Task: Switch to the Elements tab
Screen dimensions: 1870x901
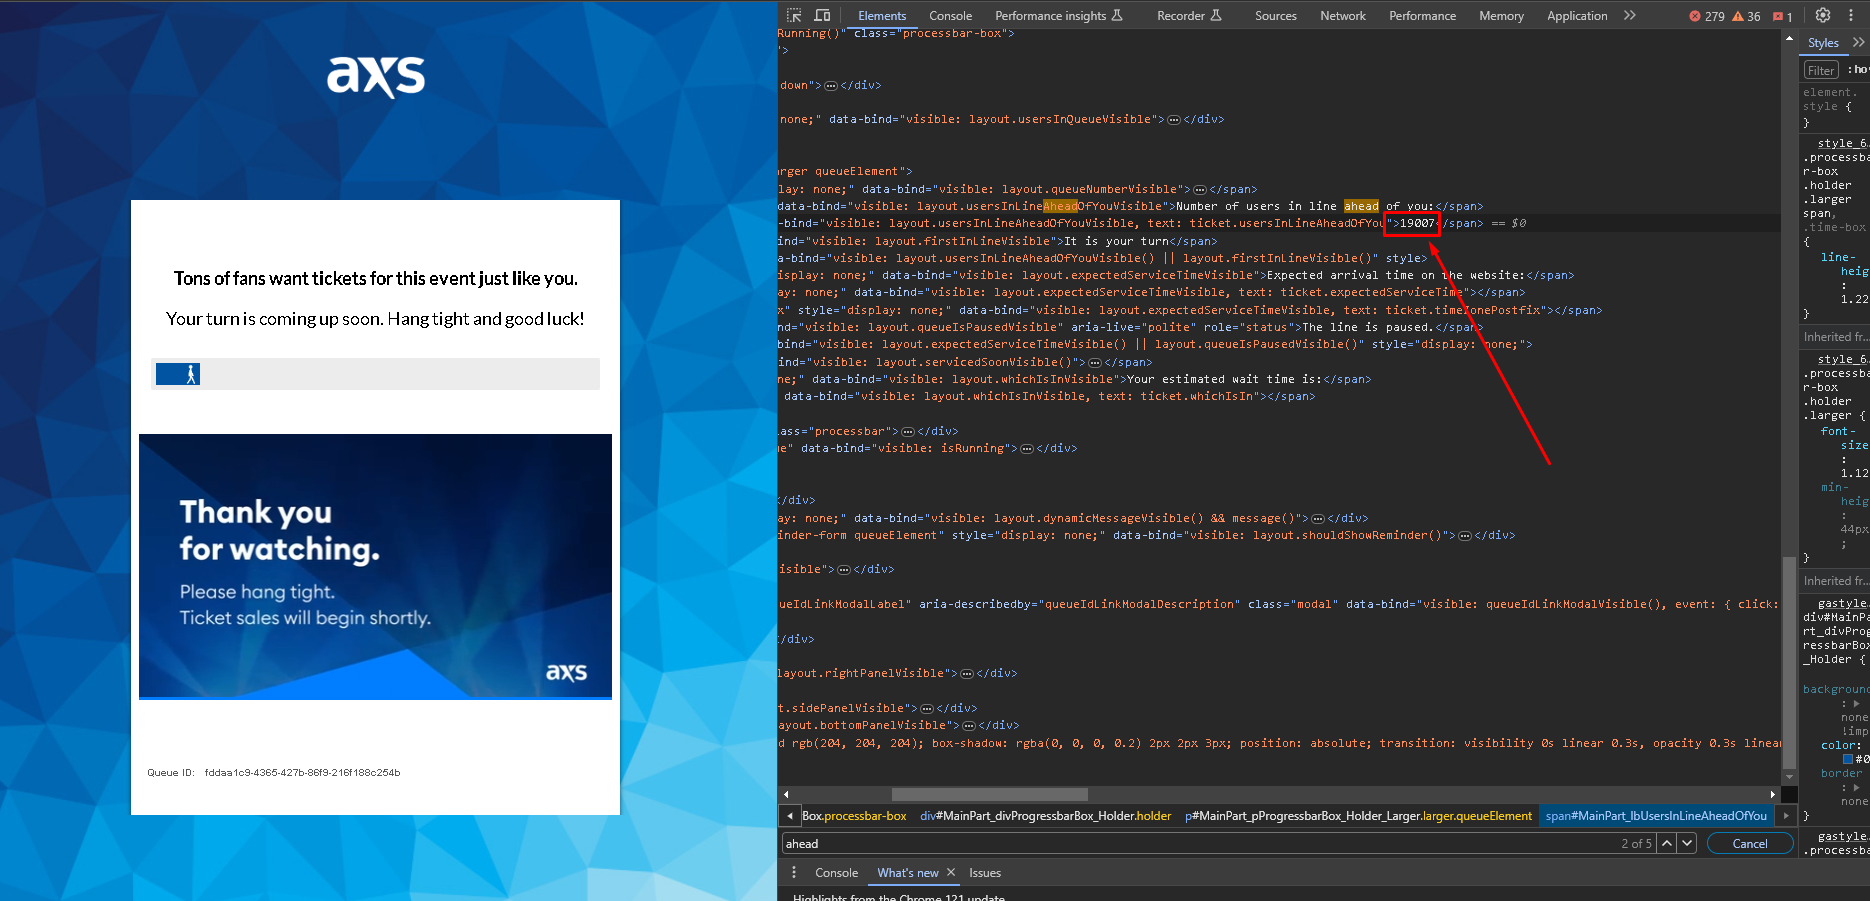Action: (x=882, y=15)
